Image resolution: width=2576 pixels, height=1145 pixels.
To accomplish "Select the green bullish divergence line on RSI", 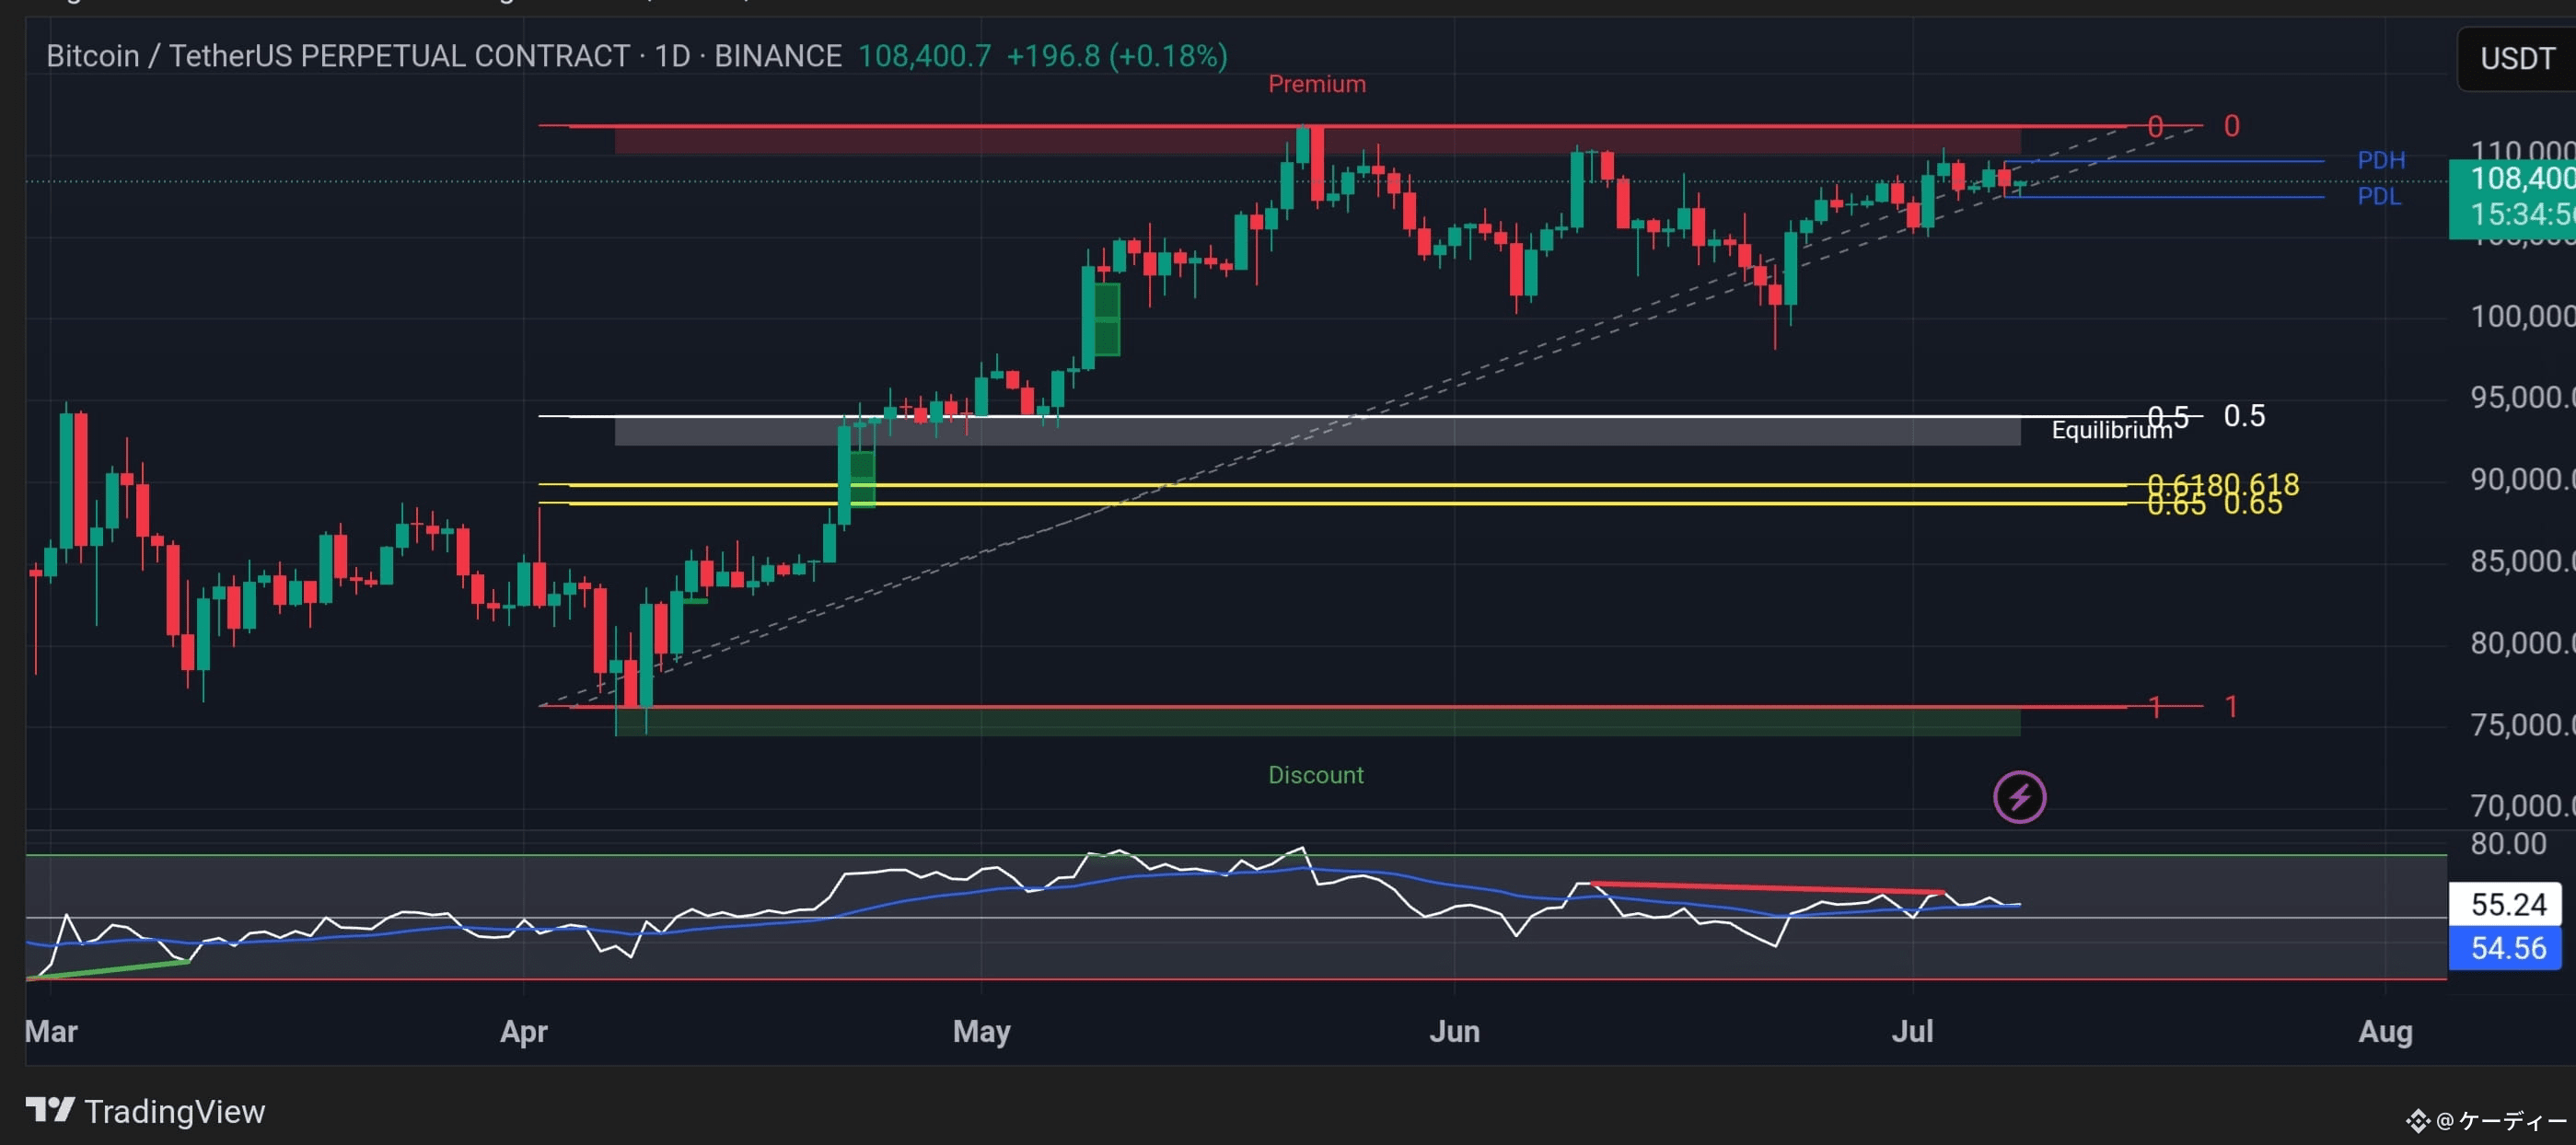I will pyautogui.click(x=108, y=970).
